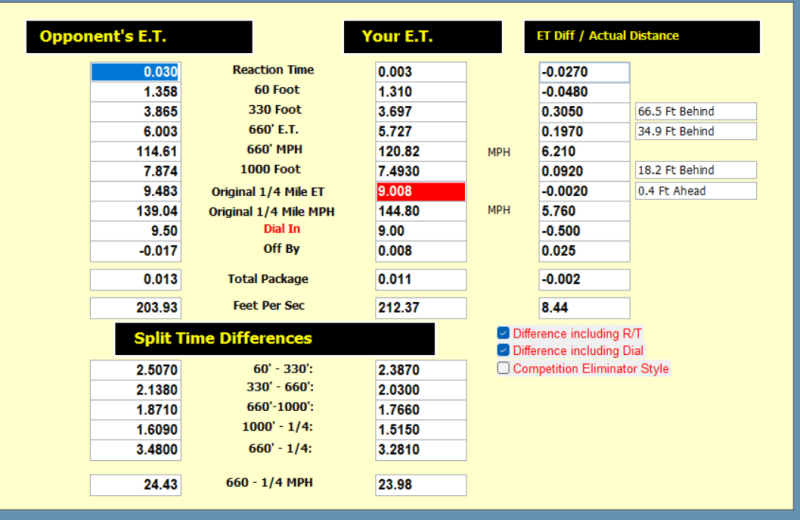Click Dial In difference field -0.500
The image size is (800, 520).
584,231
